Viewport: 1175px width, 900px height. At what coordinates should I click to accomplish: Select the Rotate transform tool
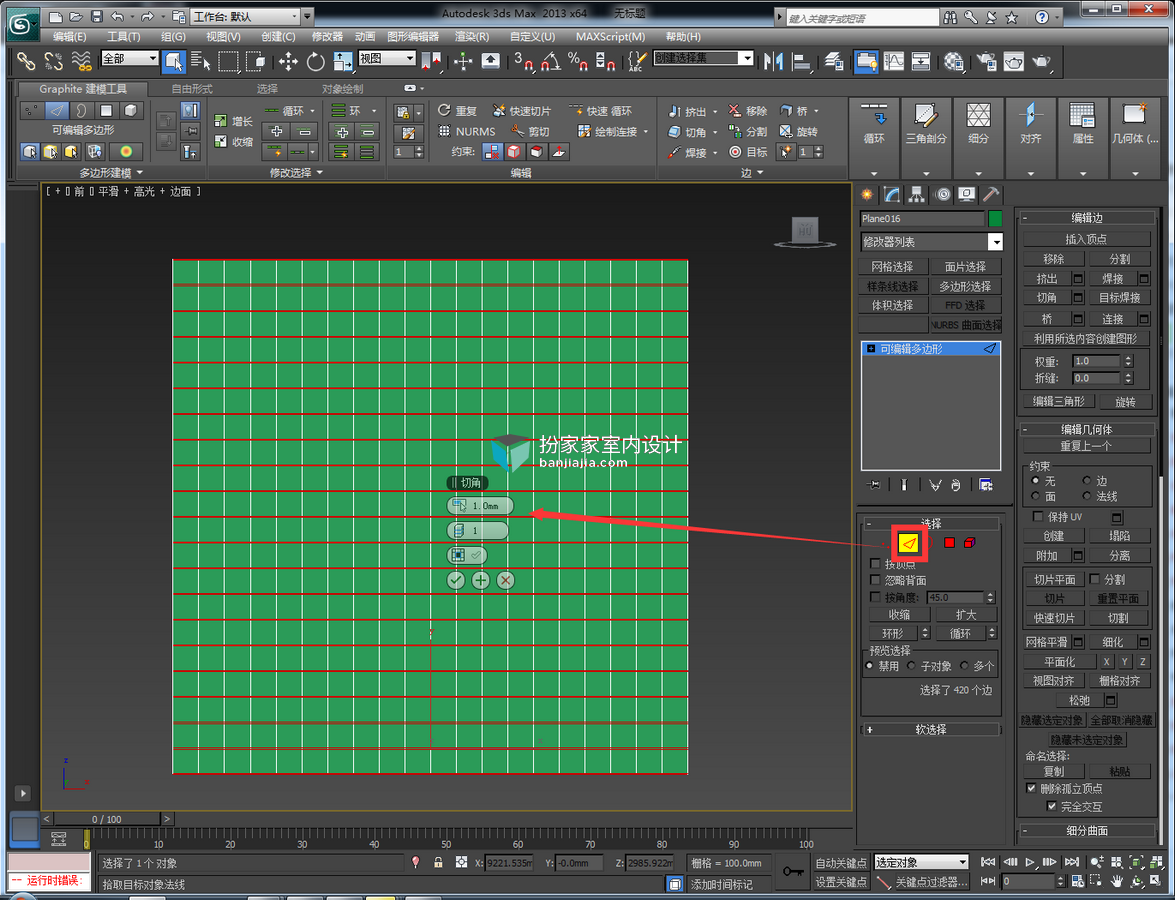tap(315, 61)
